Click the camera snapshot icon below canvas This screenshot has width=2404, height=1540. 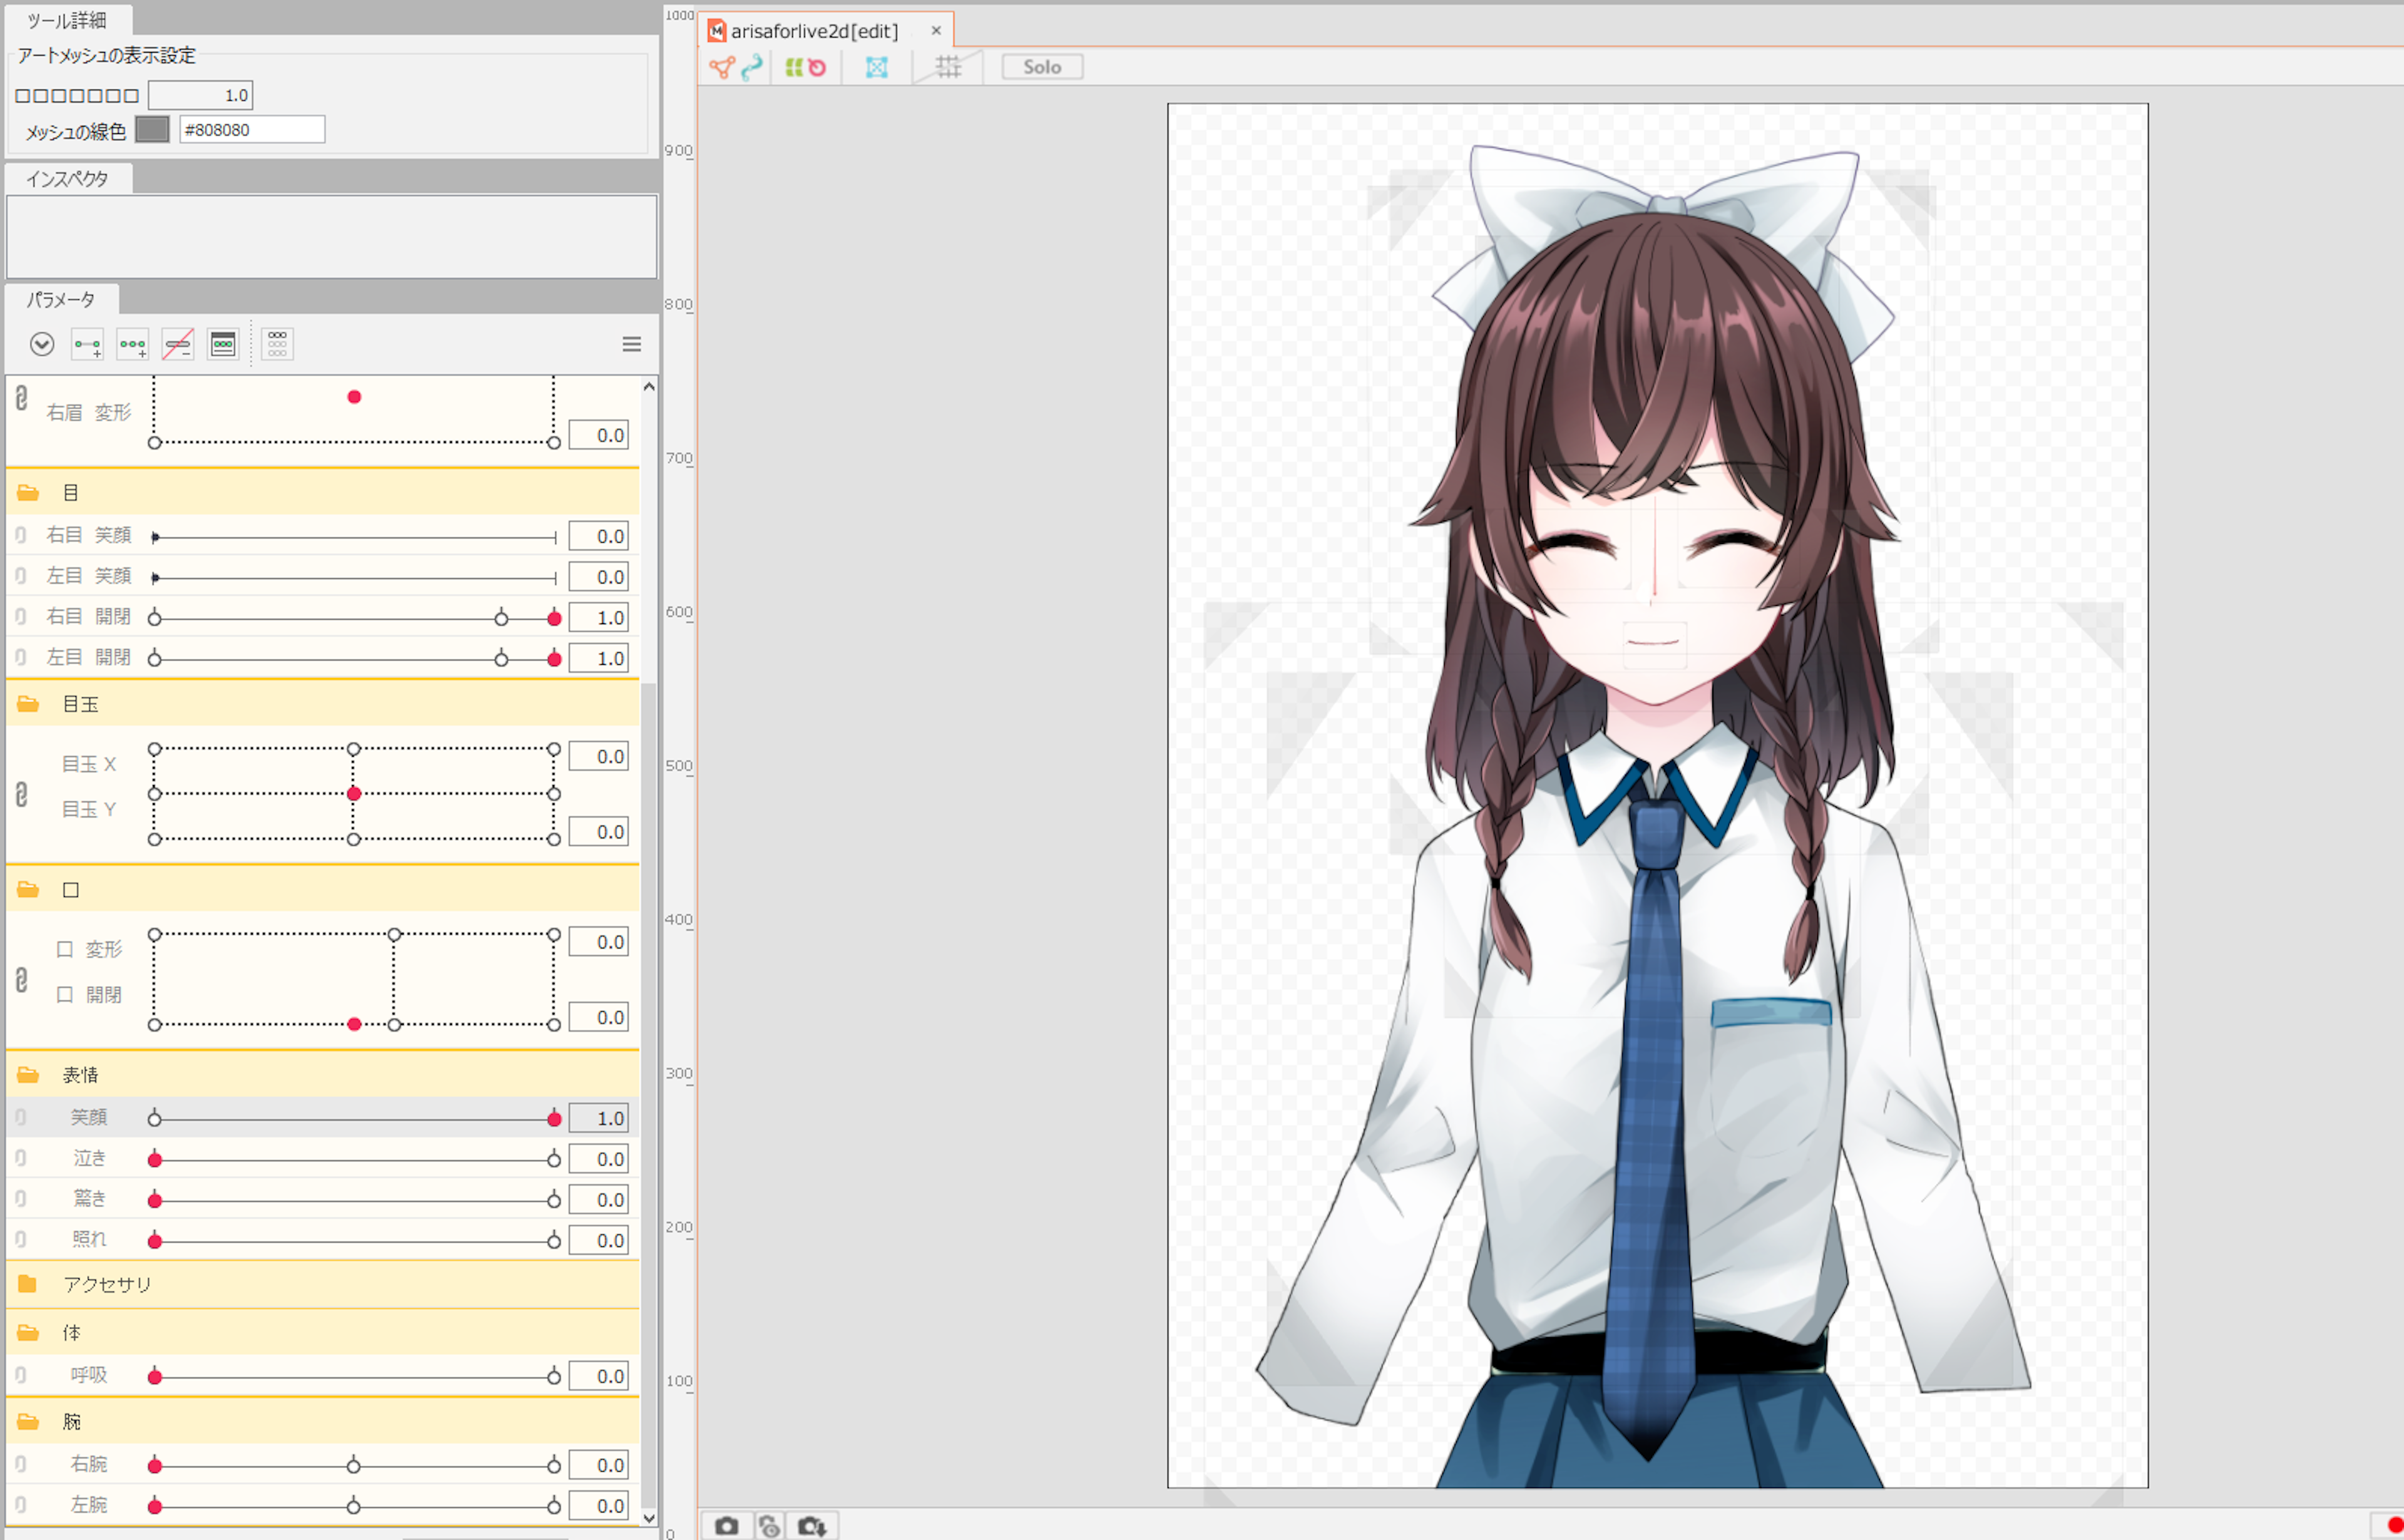pos(727,1526)
